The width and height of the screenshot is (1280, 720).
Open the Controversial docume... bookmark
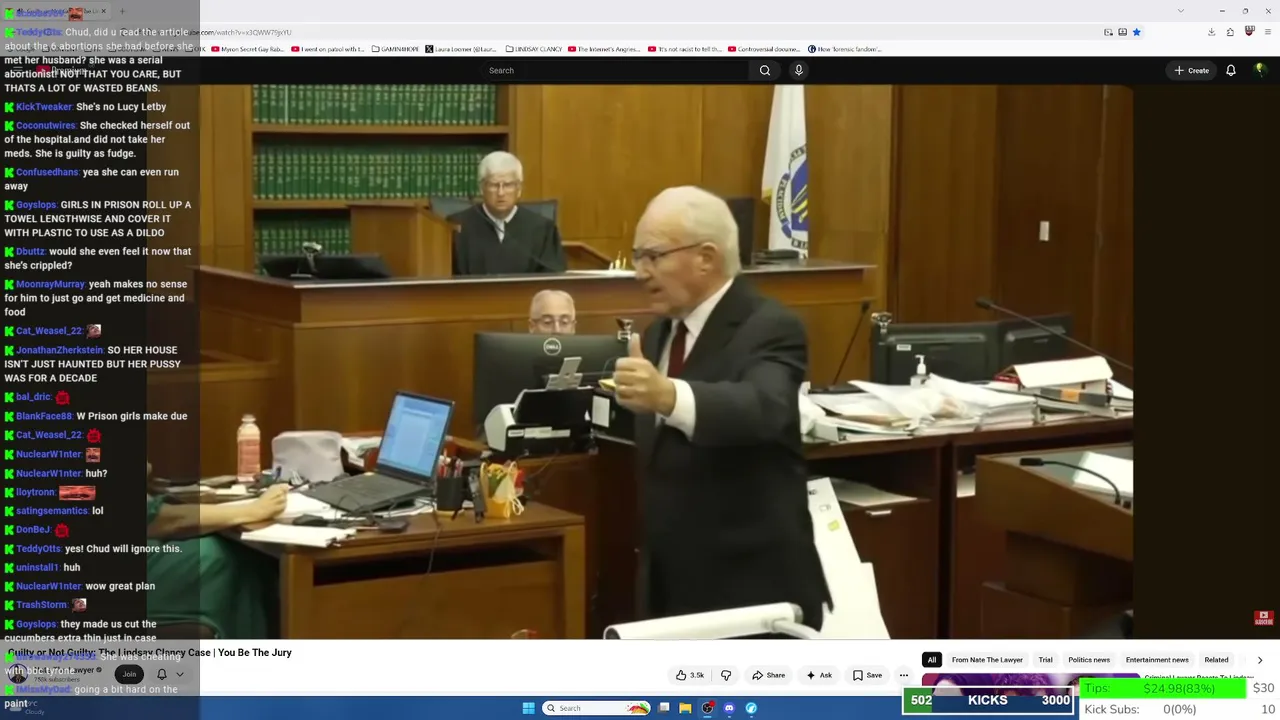tap(765, 49)
